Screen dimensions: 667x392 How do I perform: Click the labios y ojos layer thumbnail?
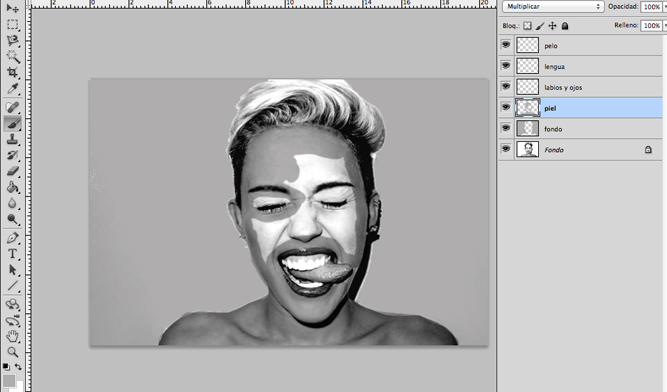[x=527, y=86]
